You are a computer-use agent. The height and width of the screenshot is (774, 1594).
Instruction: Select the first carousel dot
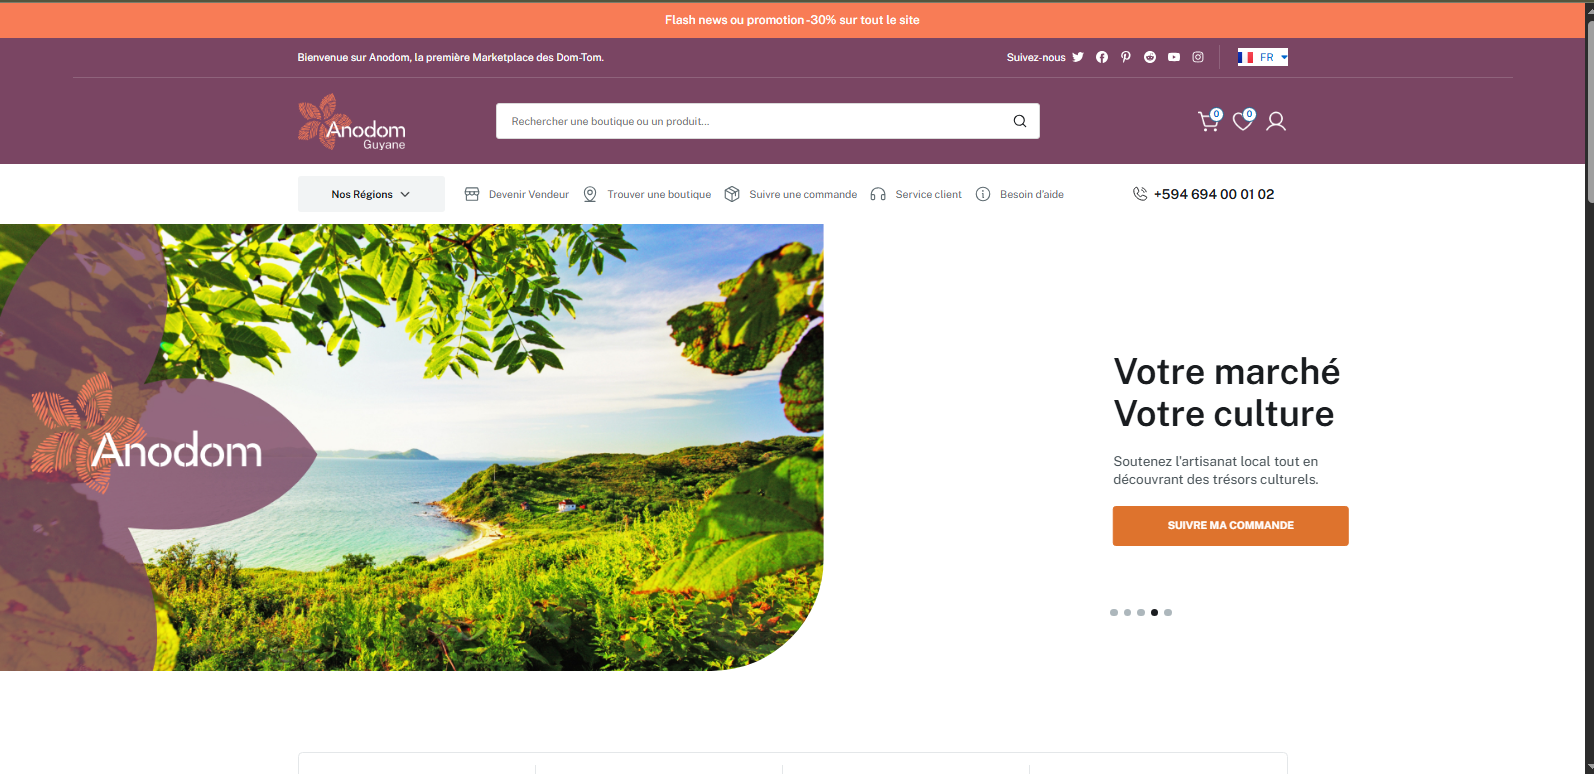pos(1114,612)
